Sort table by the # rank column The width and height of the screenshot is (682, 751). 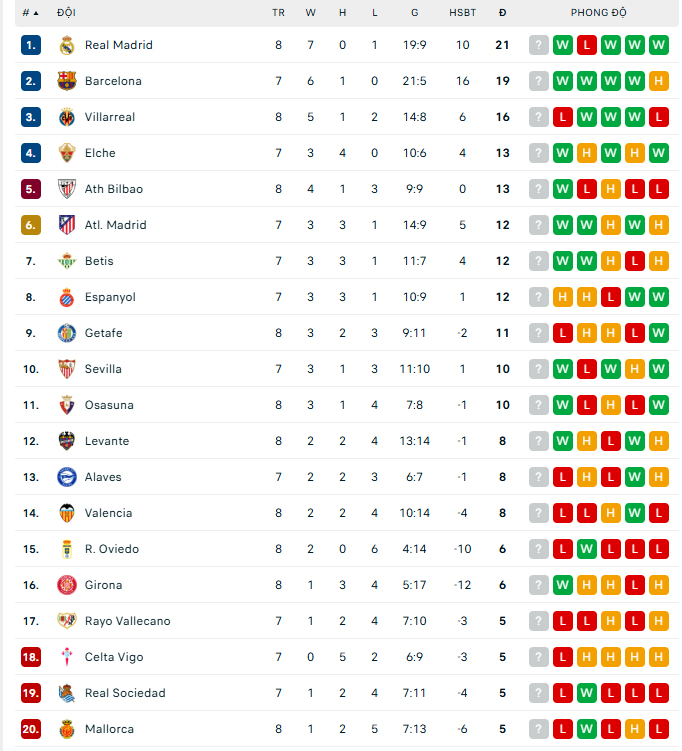pos(30,13)
